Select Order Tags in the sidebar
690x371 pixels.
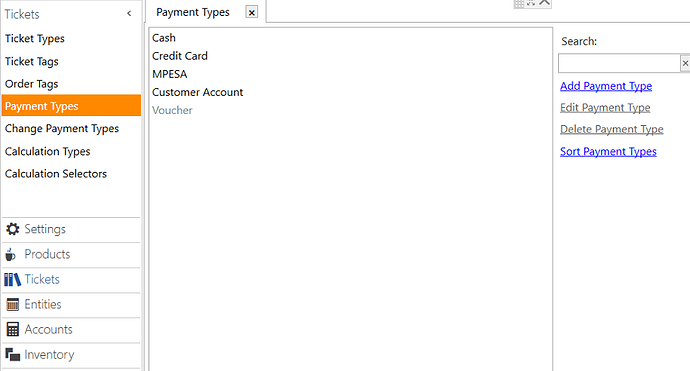coord(32,84)
